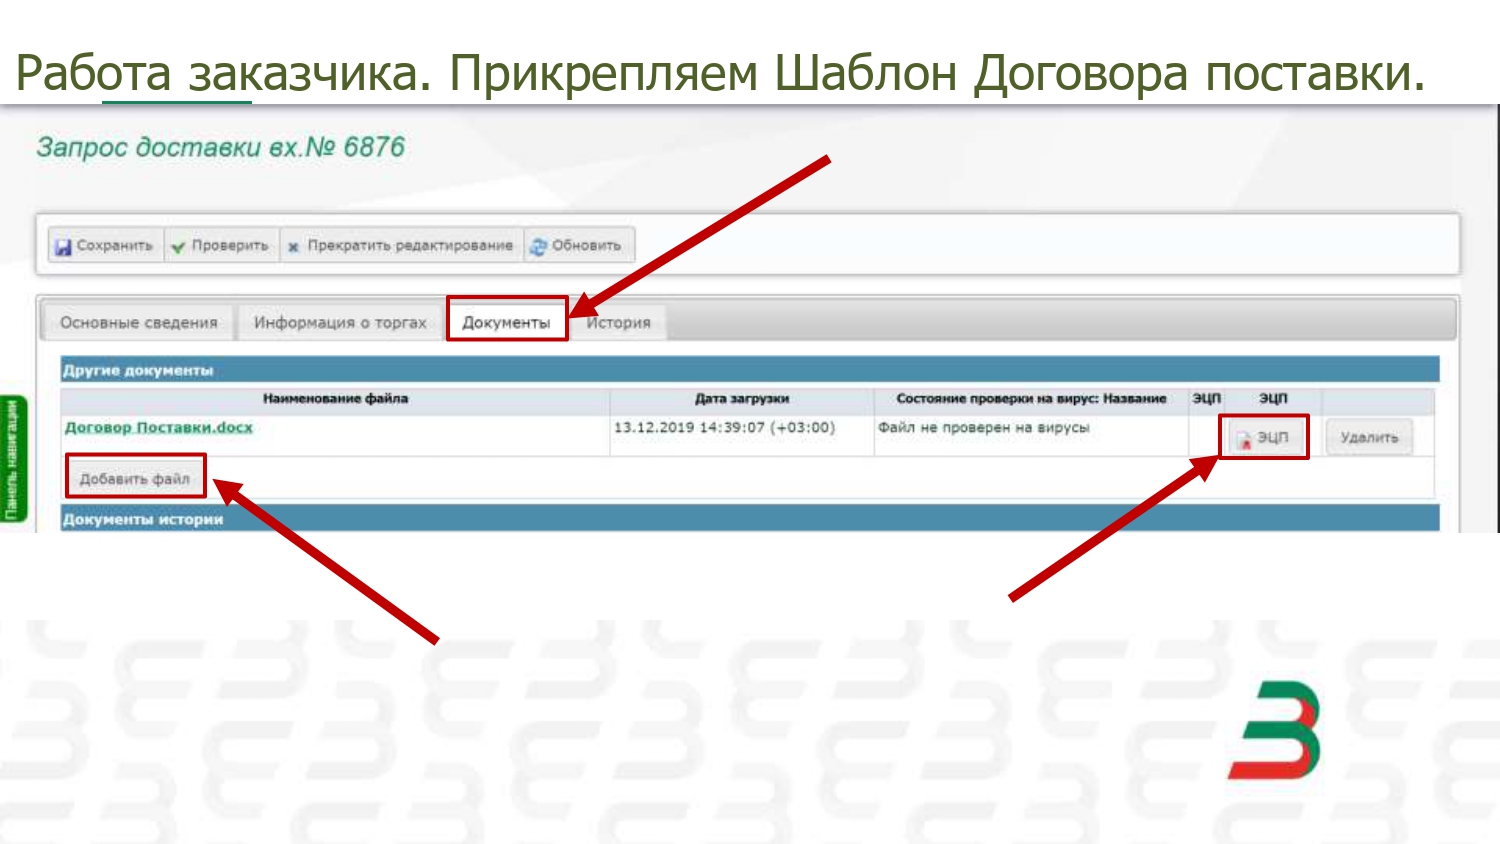Image resolution: width=1500 pixels, height=844 pixels.
Task: Stop editing via Прекратить редактирование
Action: pos(400,246)
